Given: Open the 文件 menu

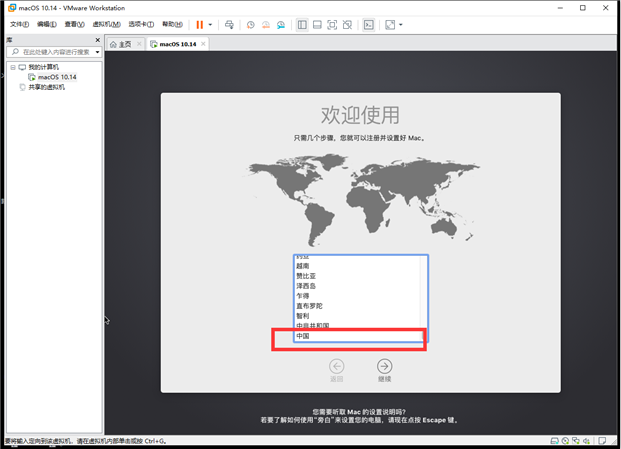Looking at the screenshot, I should tap(19, 25).
